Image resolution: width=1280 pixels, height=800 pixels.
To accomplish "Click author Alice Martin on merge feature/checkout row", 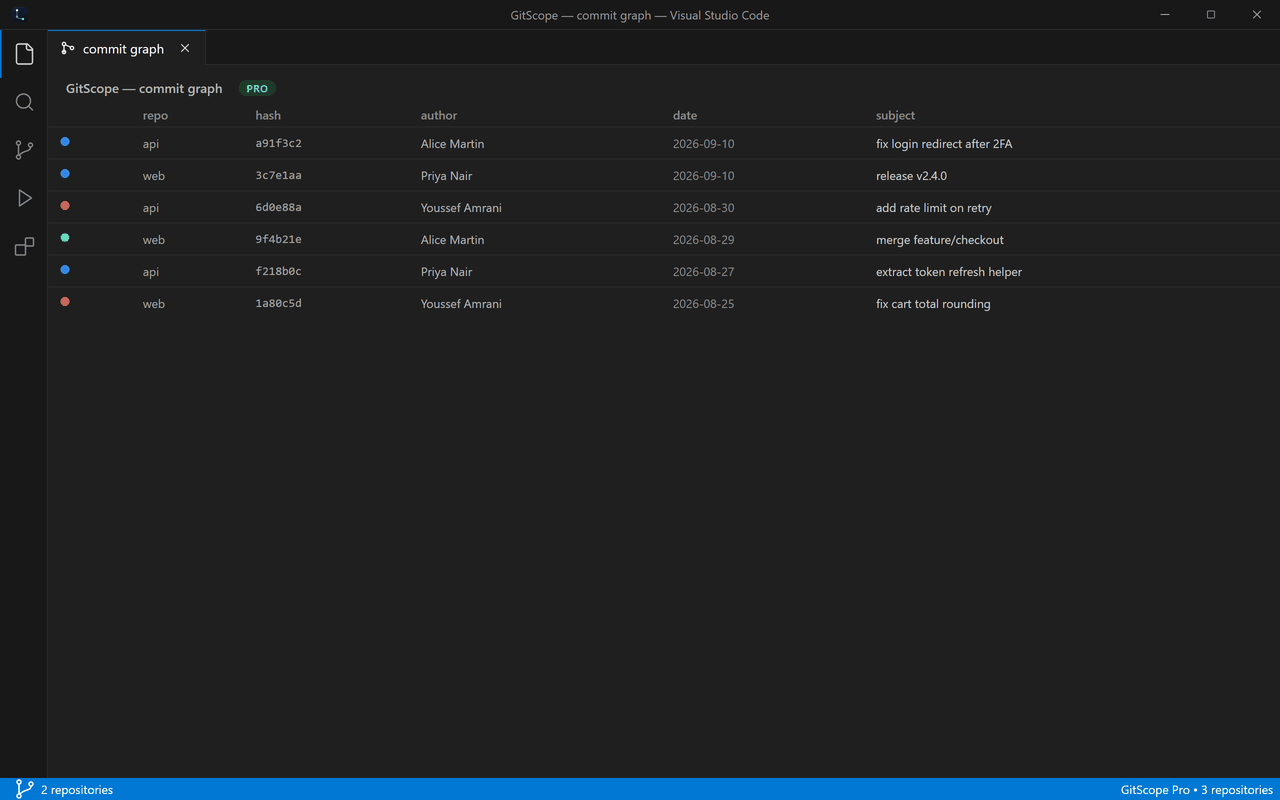I will pos(452,240).
